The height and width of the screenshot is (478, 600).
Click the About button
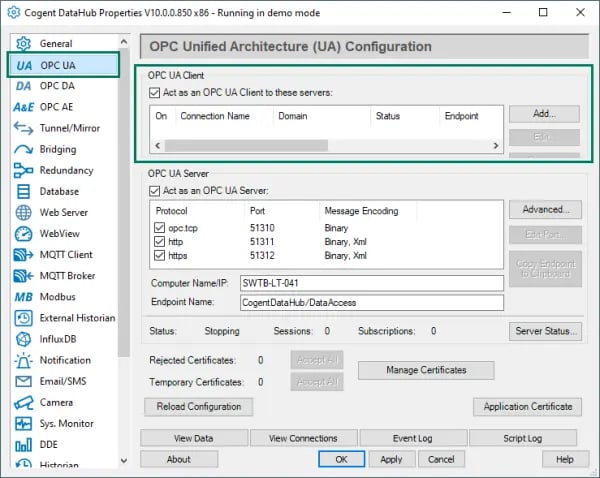pos(179,459)
